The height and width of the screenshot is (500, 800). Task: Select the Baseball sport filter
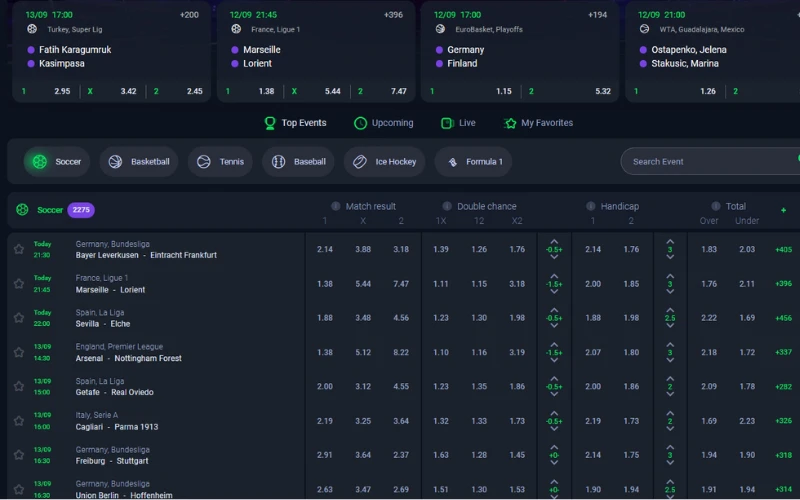298,162
